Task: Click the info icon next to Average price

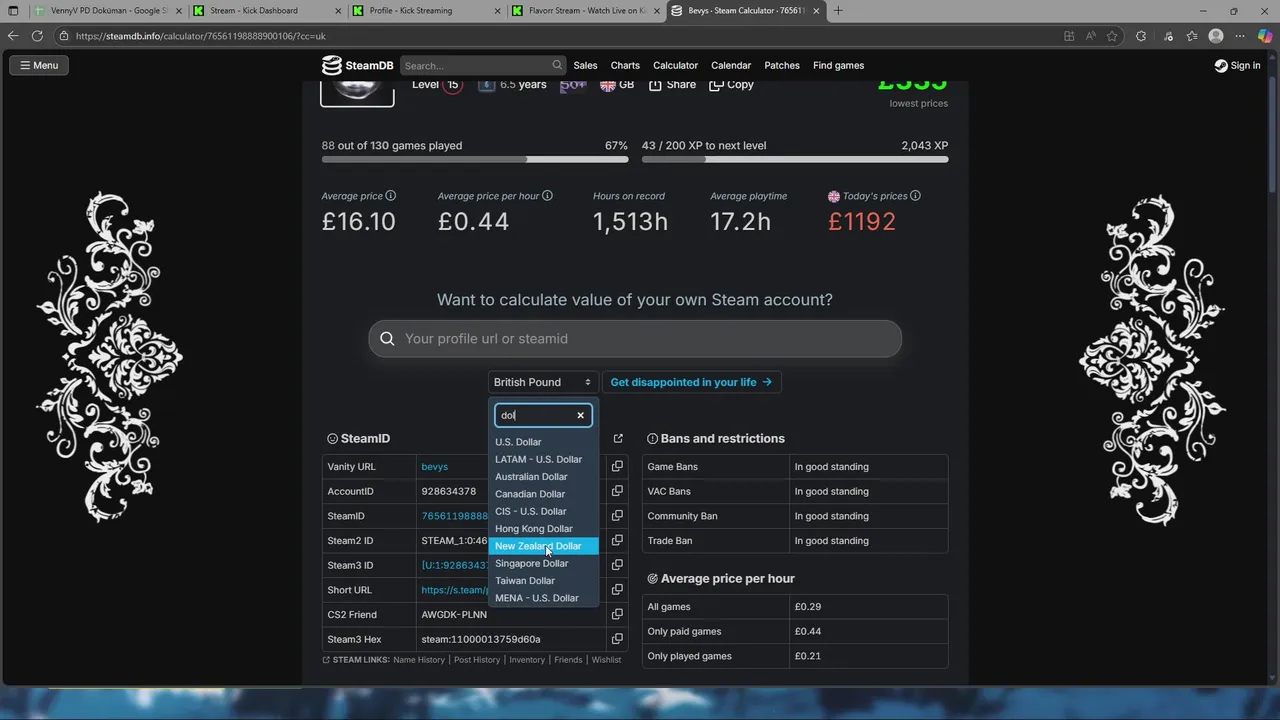Action: (390, 196)
